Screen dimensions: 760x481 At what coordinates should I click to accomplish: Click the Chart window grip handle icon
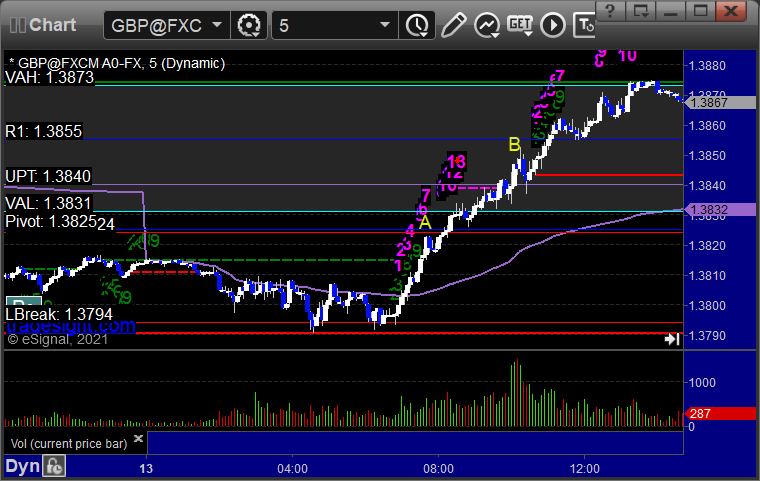point(17,25)
